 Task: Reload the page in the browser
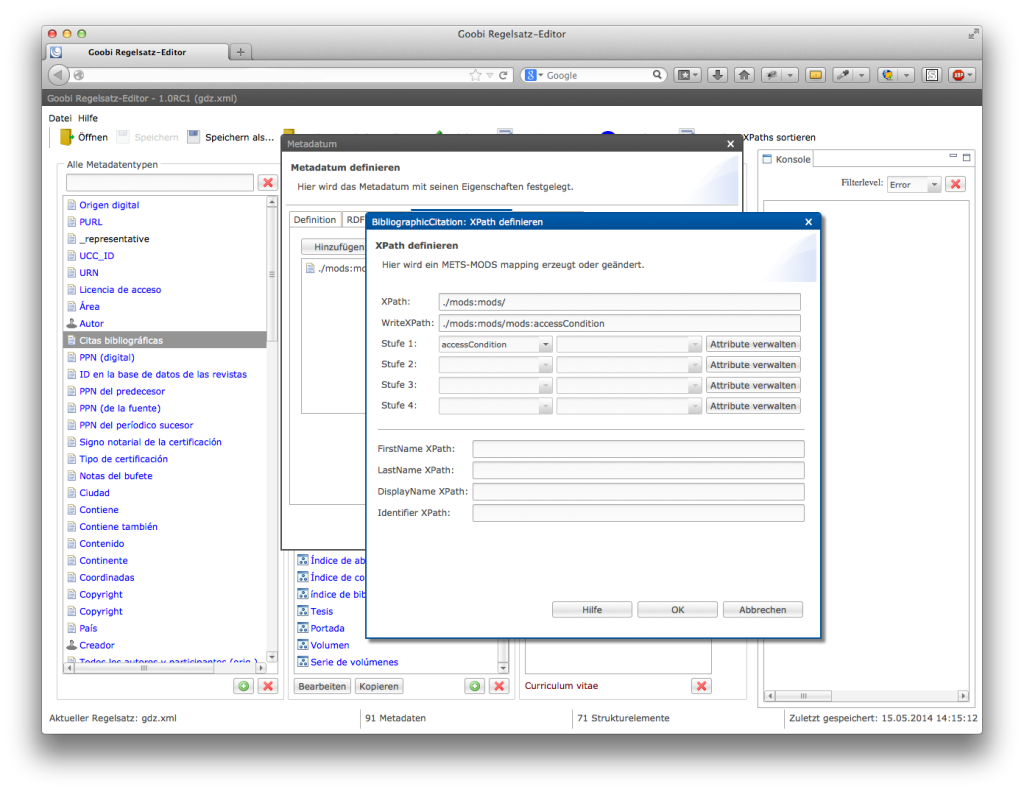[503, 75]
